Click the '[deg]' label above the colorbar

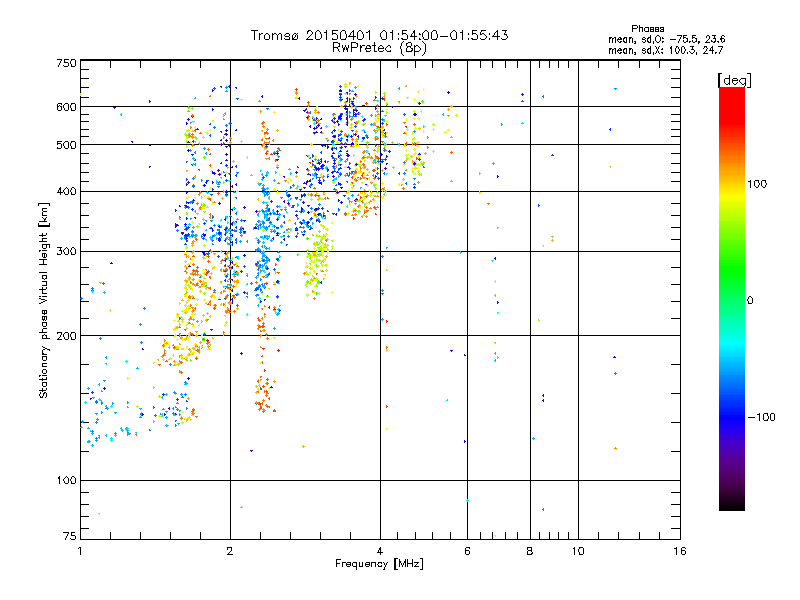click(734, 80)
